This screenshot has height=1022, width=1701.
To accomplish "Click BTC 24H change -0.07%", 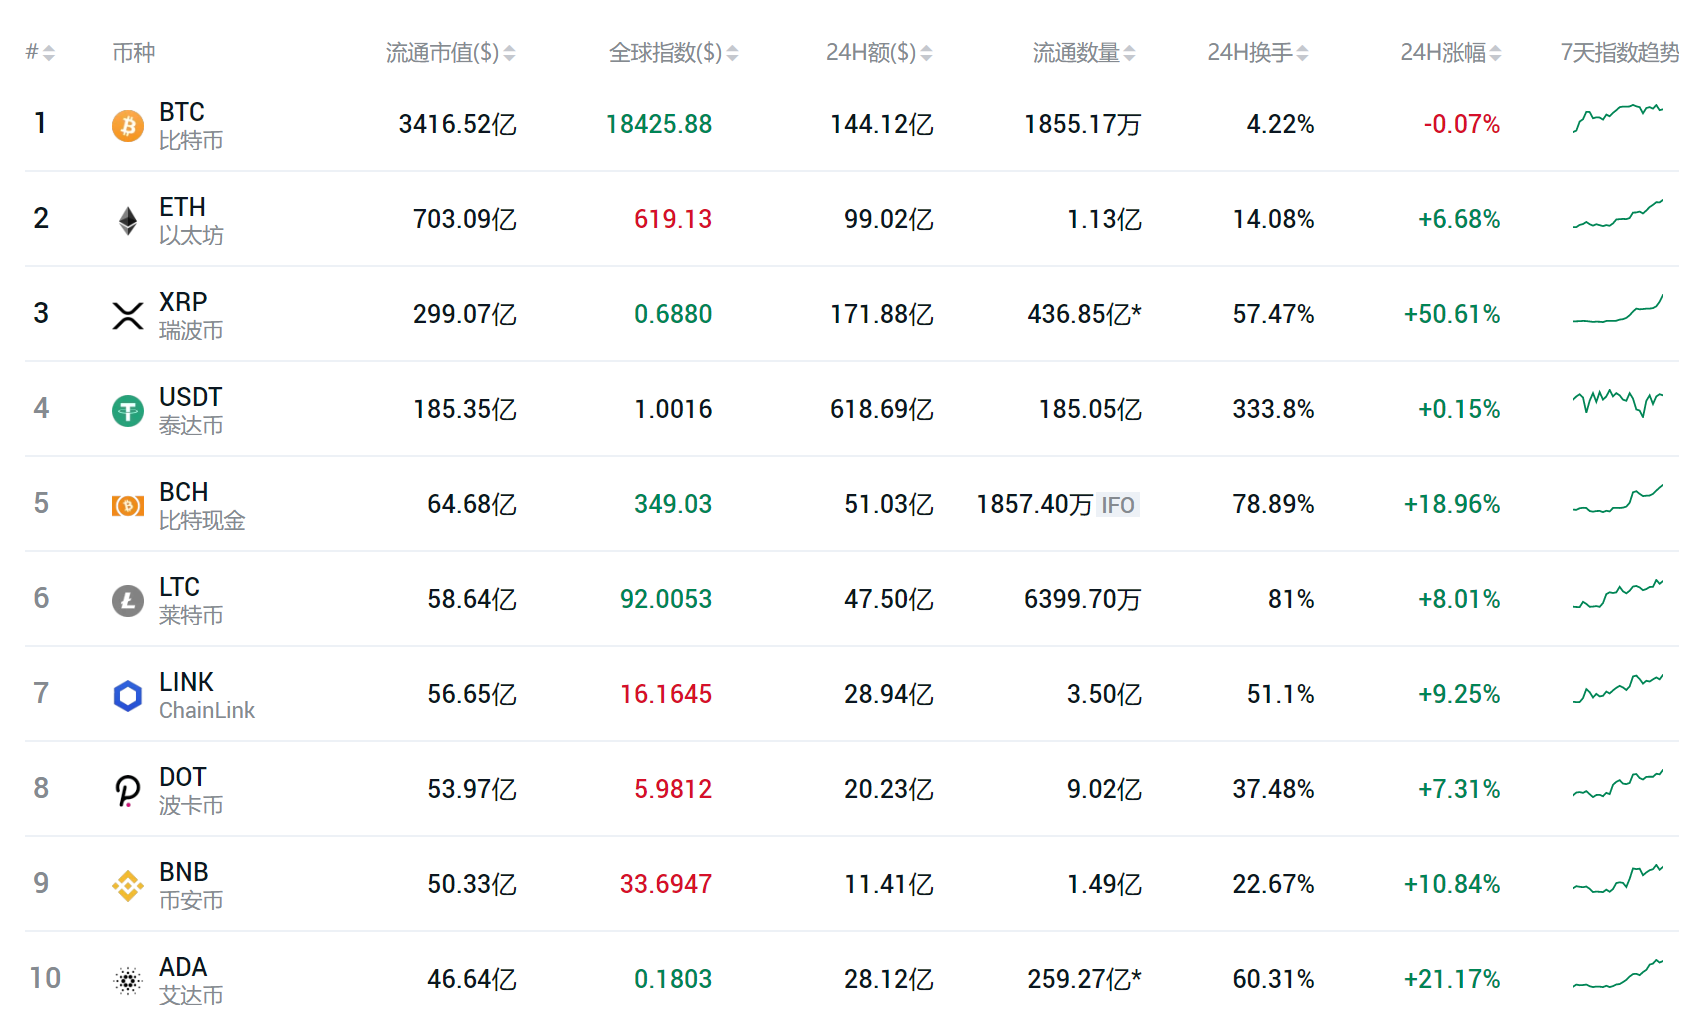I will 1462,124.
